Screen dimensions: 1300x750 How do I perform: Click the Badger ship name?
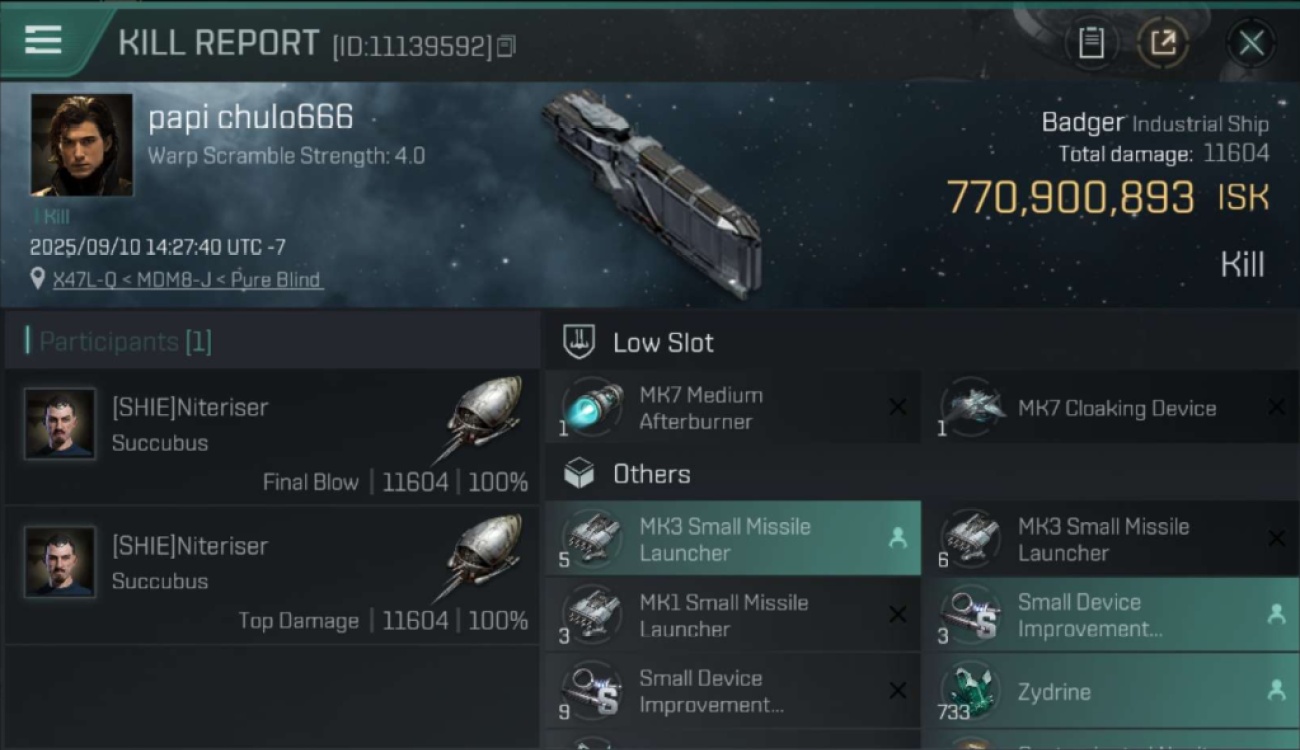(x=1083, y=123)
